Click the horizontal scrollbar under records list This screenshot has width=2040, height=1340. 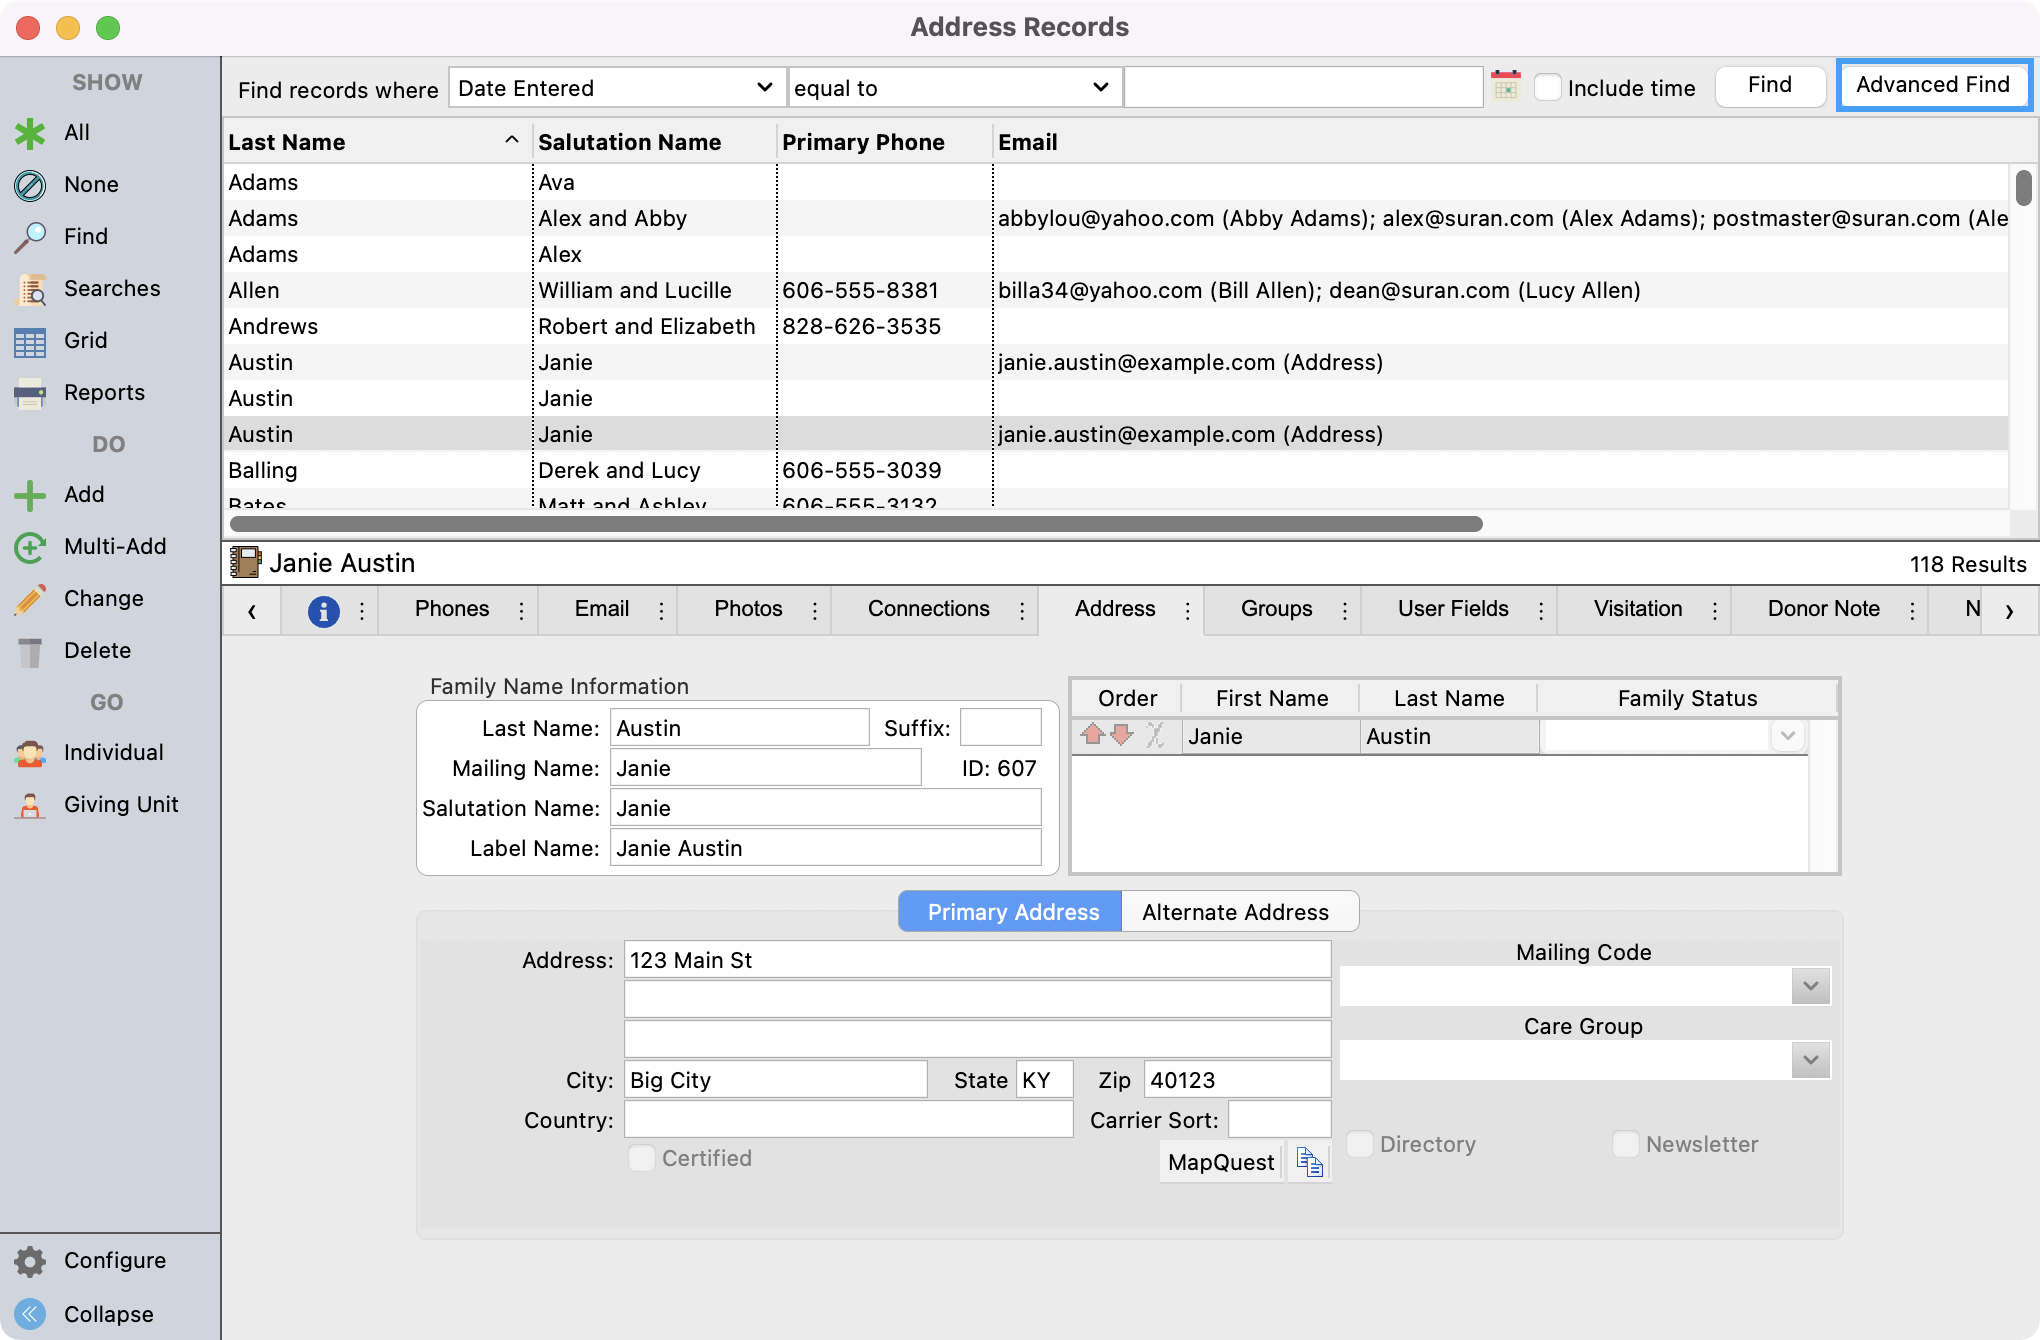coord(855,524)
